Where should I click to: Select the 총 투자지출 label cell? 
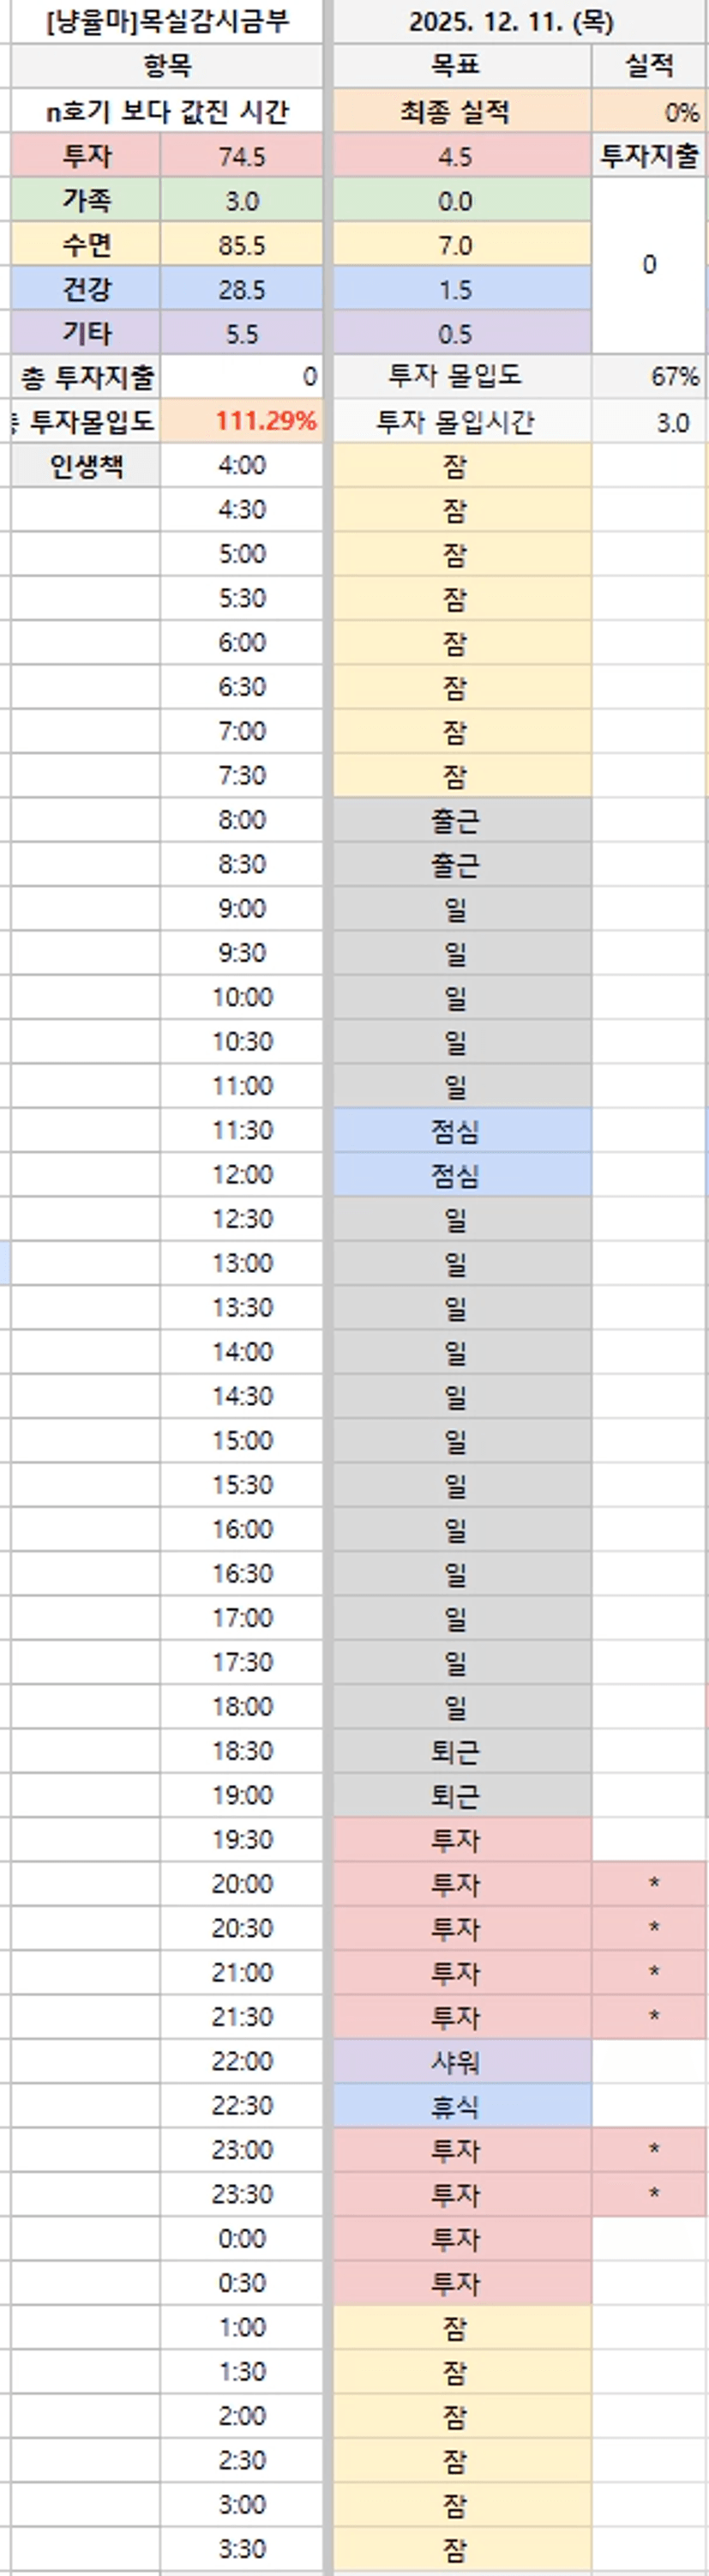point(86,377)
